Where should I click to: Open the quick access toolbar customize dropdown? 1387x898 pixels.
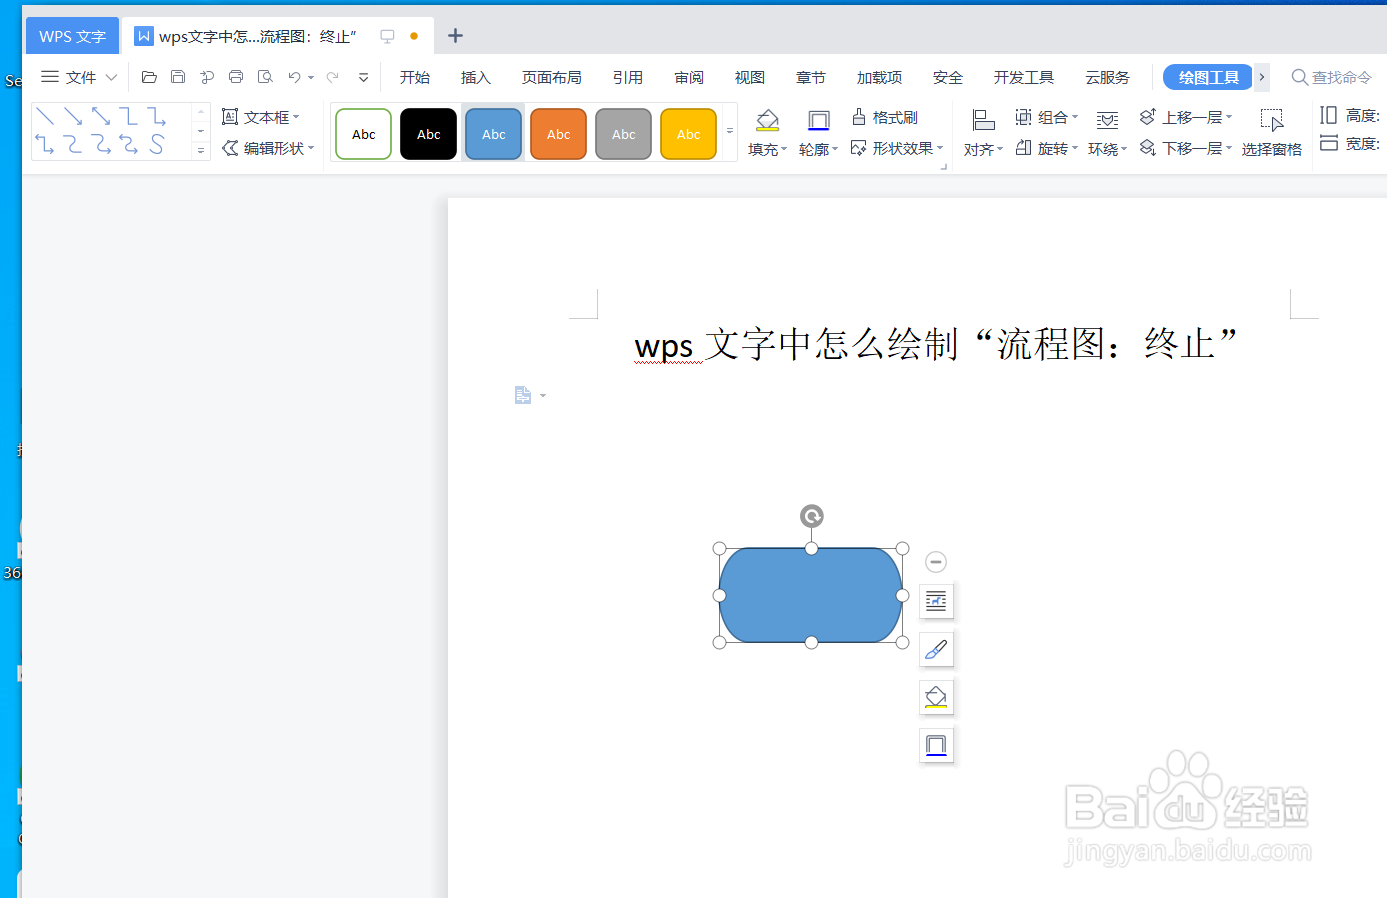tap(363, 77)
